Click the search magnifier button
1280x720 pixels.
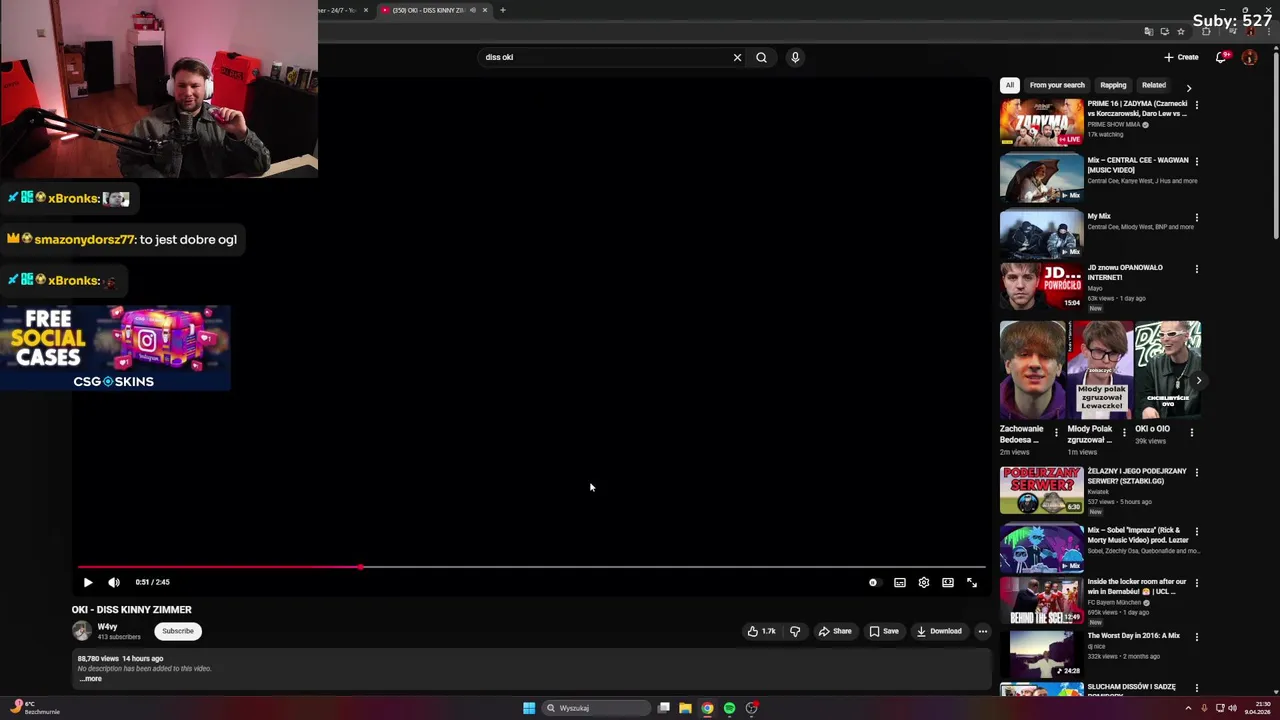(762, 57)
